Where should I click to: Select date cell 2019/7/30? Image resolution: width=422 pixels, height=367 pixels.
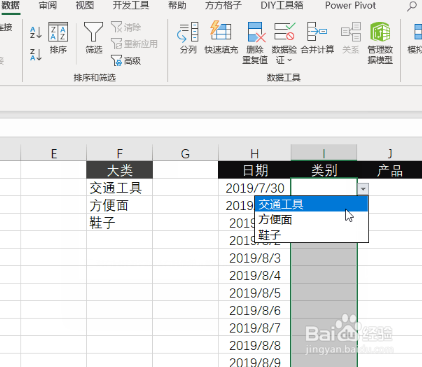(x=255, y=188)
